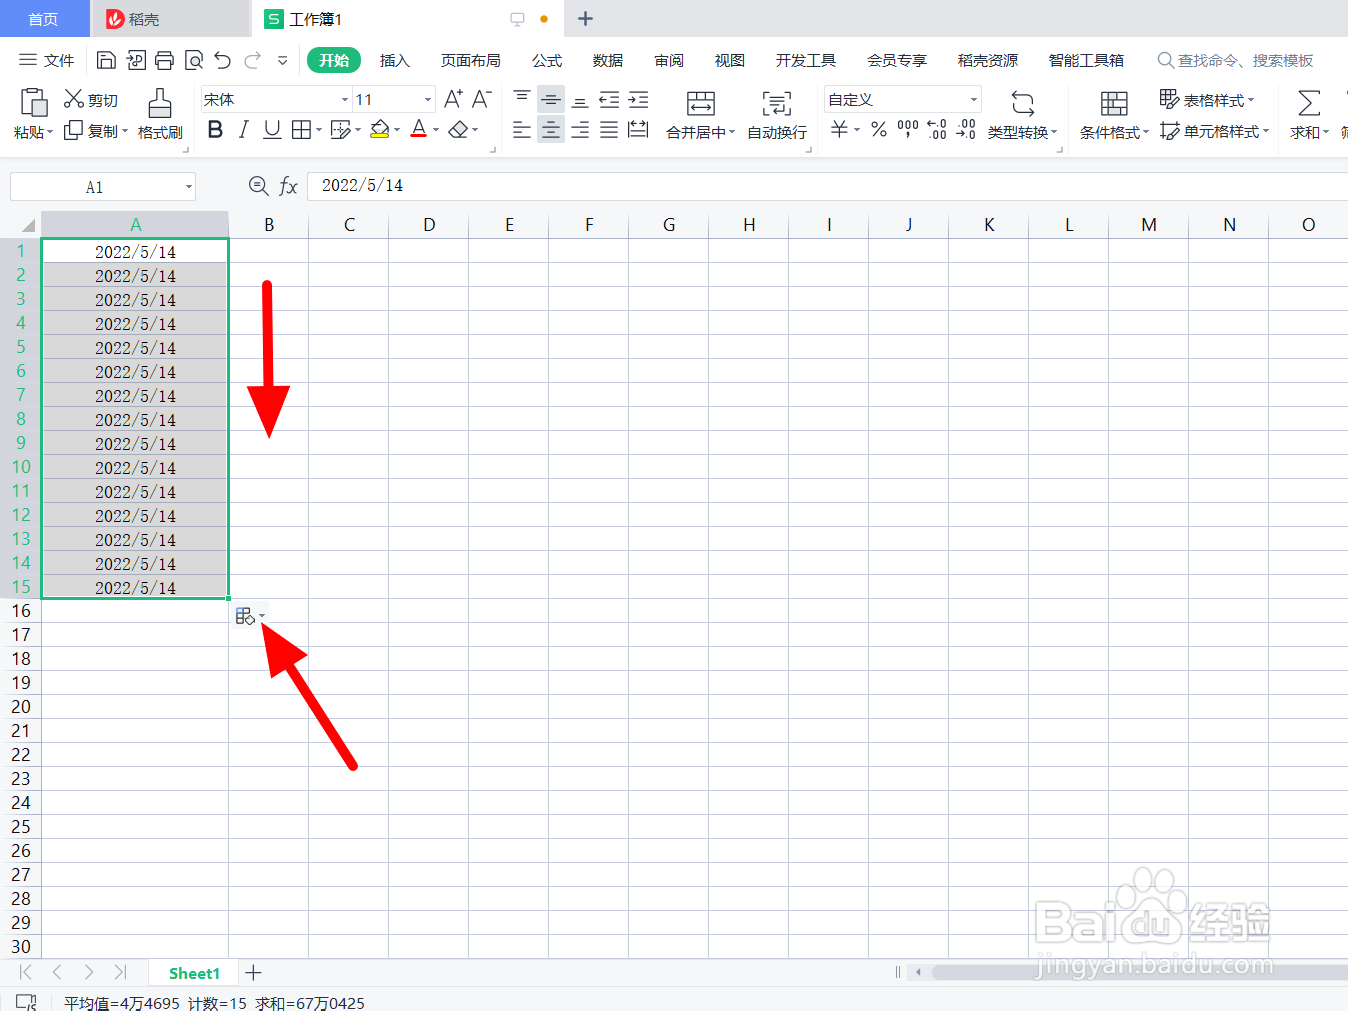Click the horizontal scrollbar thumb

(1139, 972)
